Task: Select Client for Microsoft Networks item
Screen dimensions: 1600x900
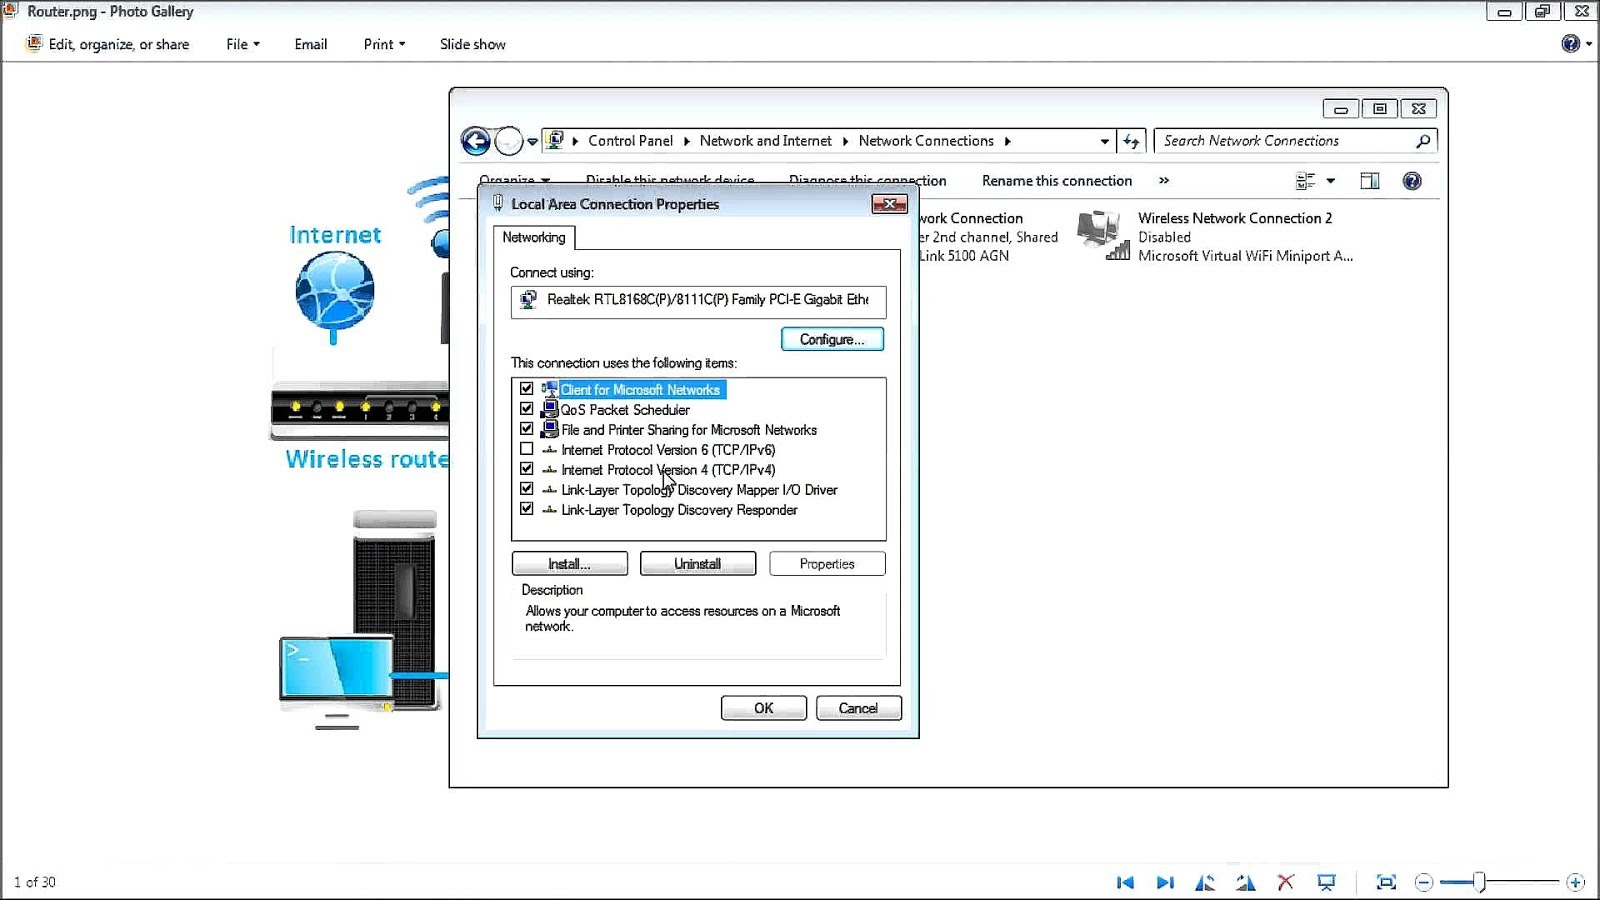Action: pos(640,390)
